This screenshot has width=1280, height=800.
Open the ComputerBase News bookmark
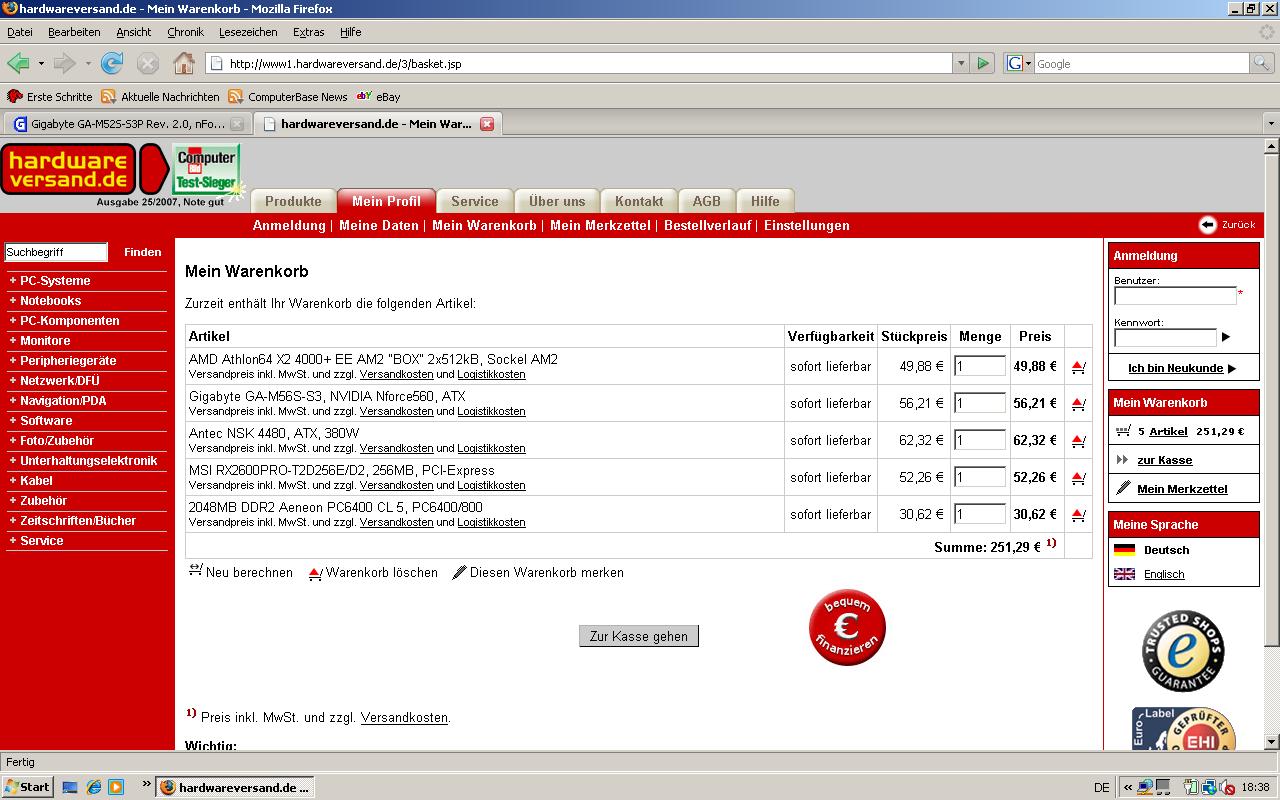[288, 97]
